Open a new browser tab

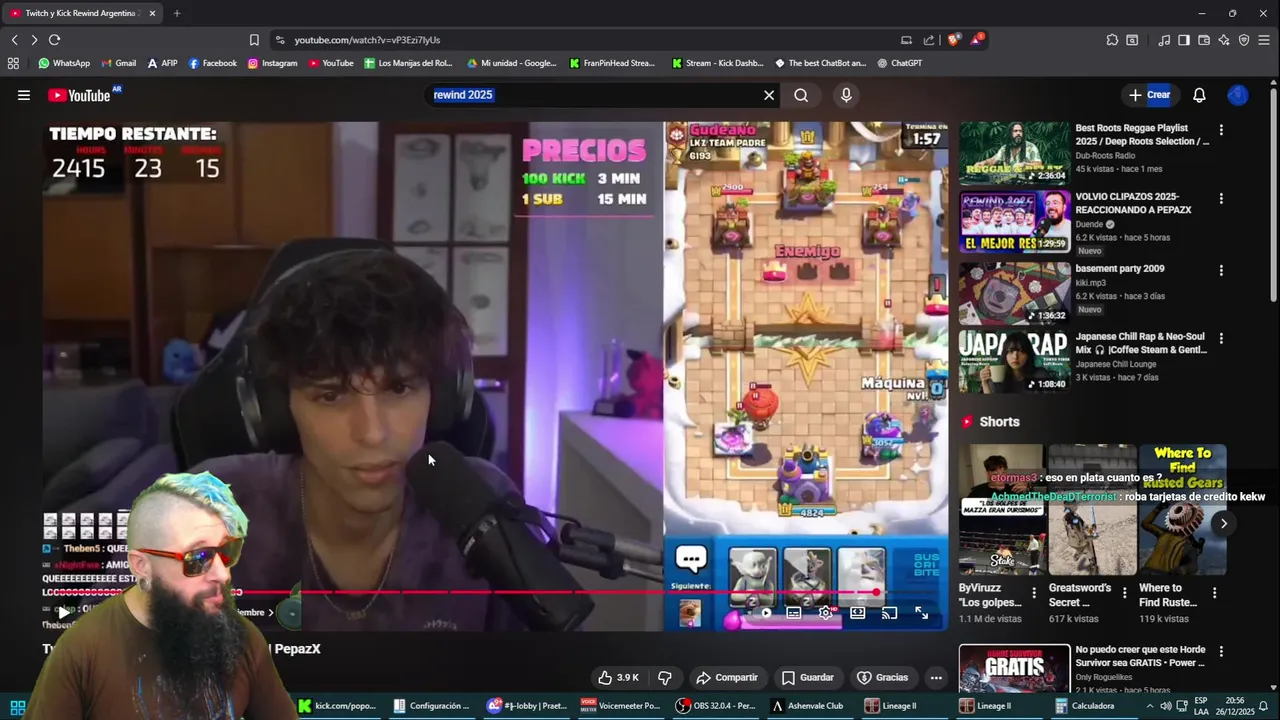click(177, 13)
